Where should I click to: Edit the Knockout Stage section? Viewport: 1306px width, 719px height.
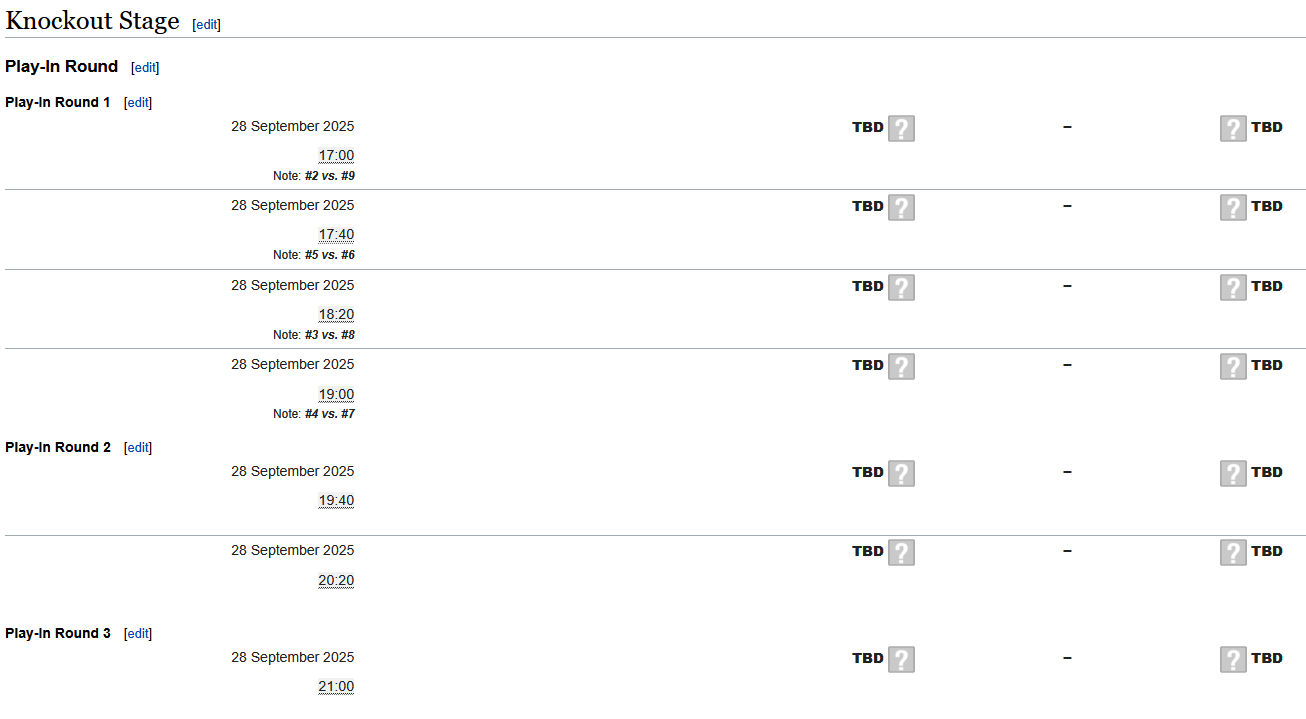coord(206,24)
